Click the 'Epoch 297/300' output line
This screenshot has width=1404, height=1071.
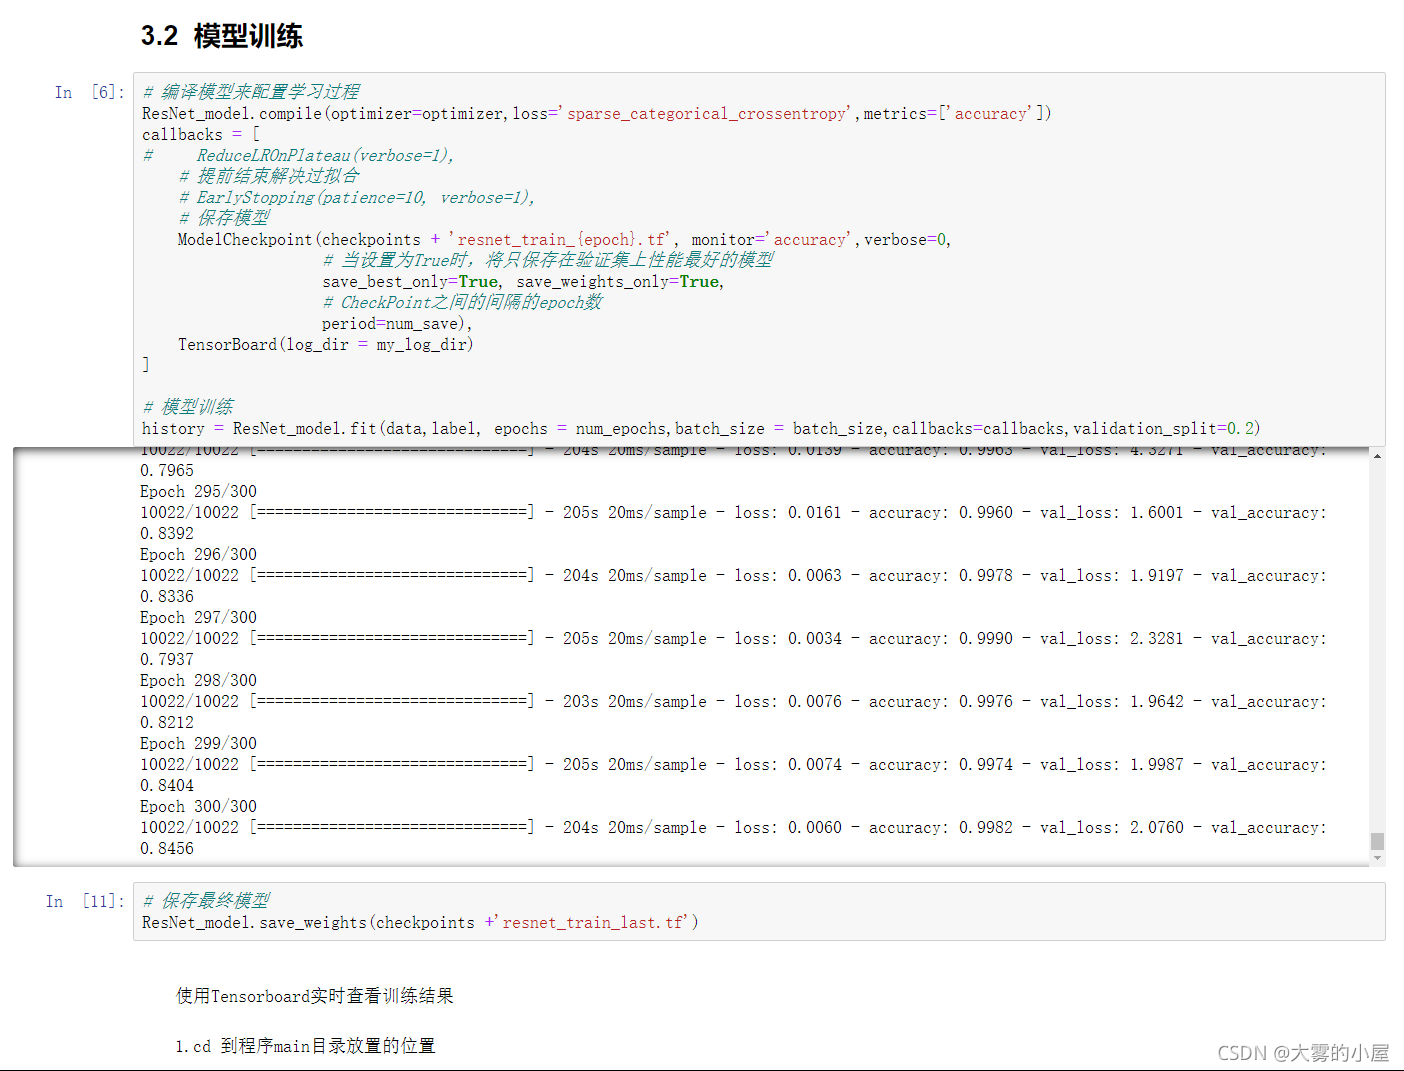point(198,618)
